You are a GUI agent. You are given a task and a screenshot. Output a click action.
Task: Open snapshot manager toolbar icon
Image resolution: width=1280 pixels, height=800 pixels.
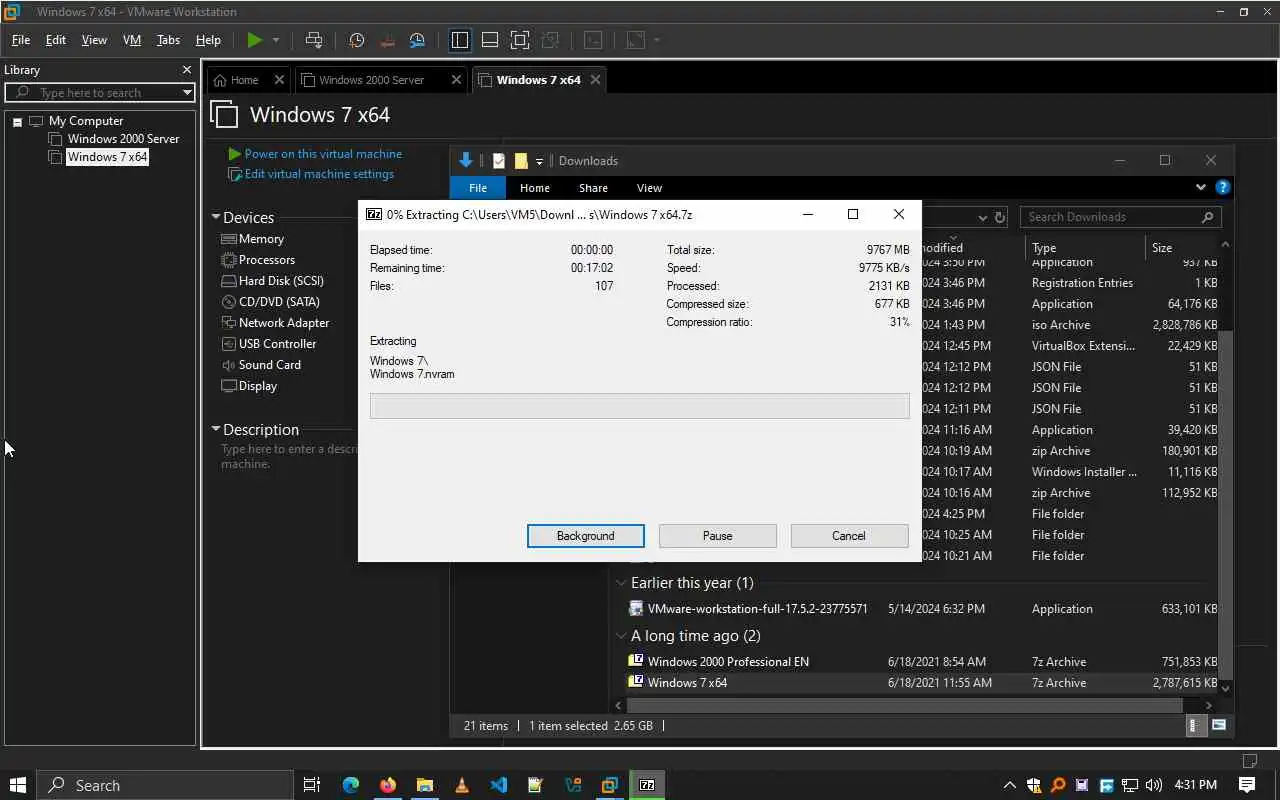tap(418, 40)
